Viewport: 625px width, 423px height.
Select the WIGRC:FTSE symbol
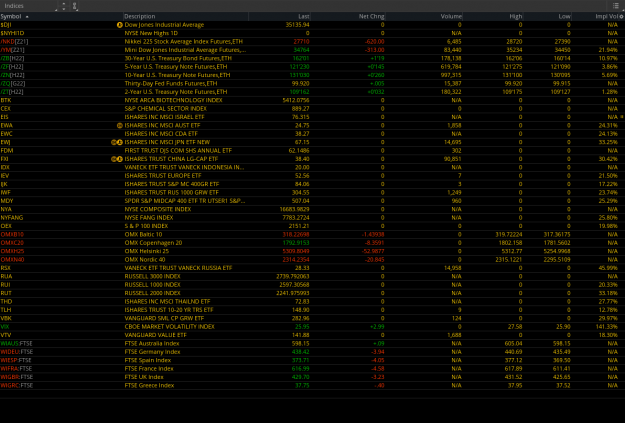pos(17,386)
